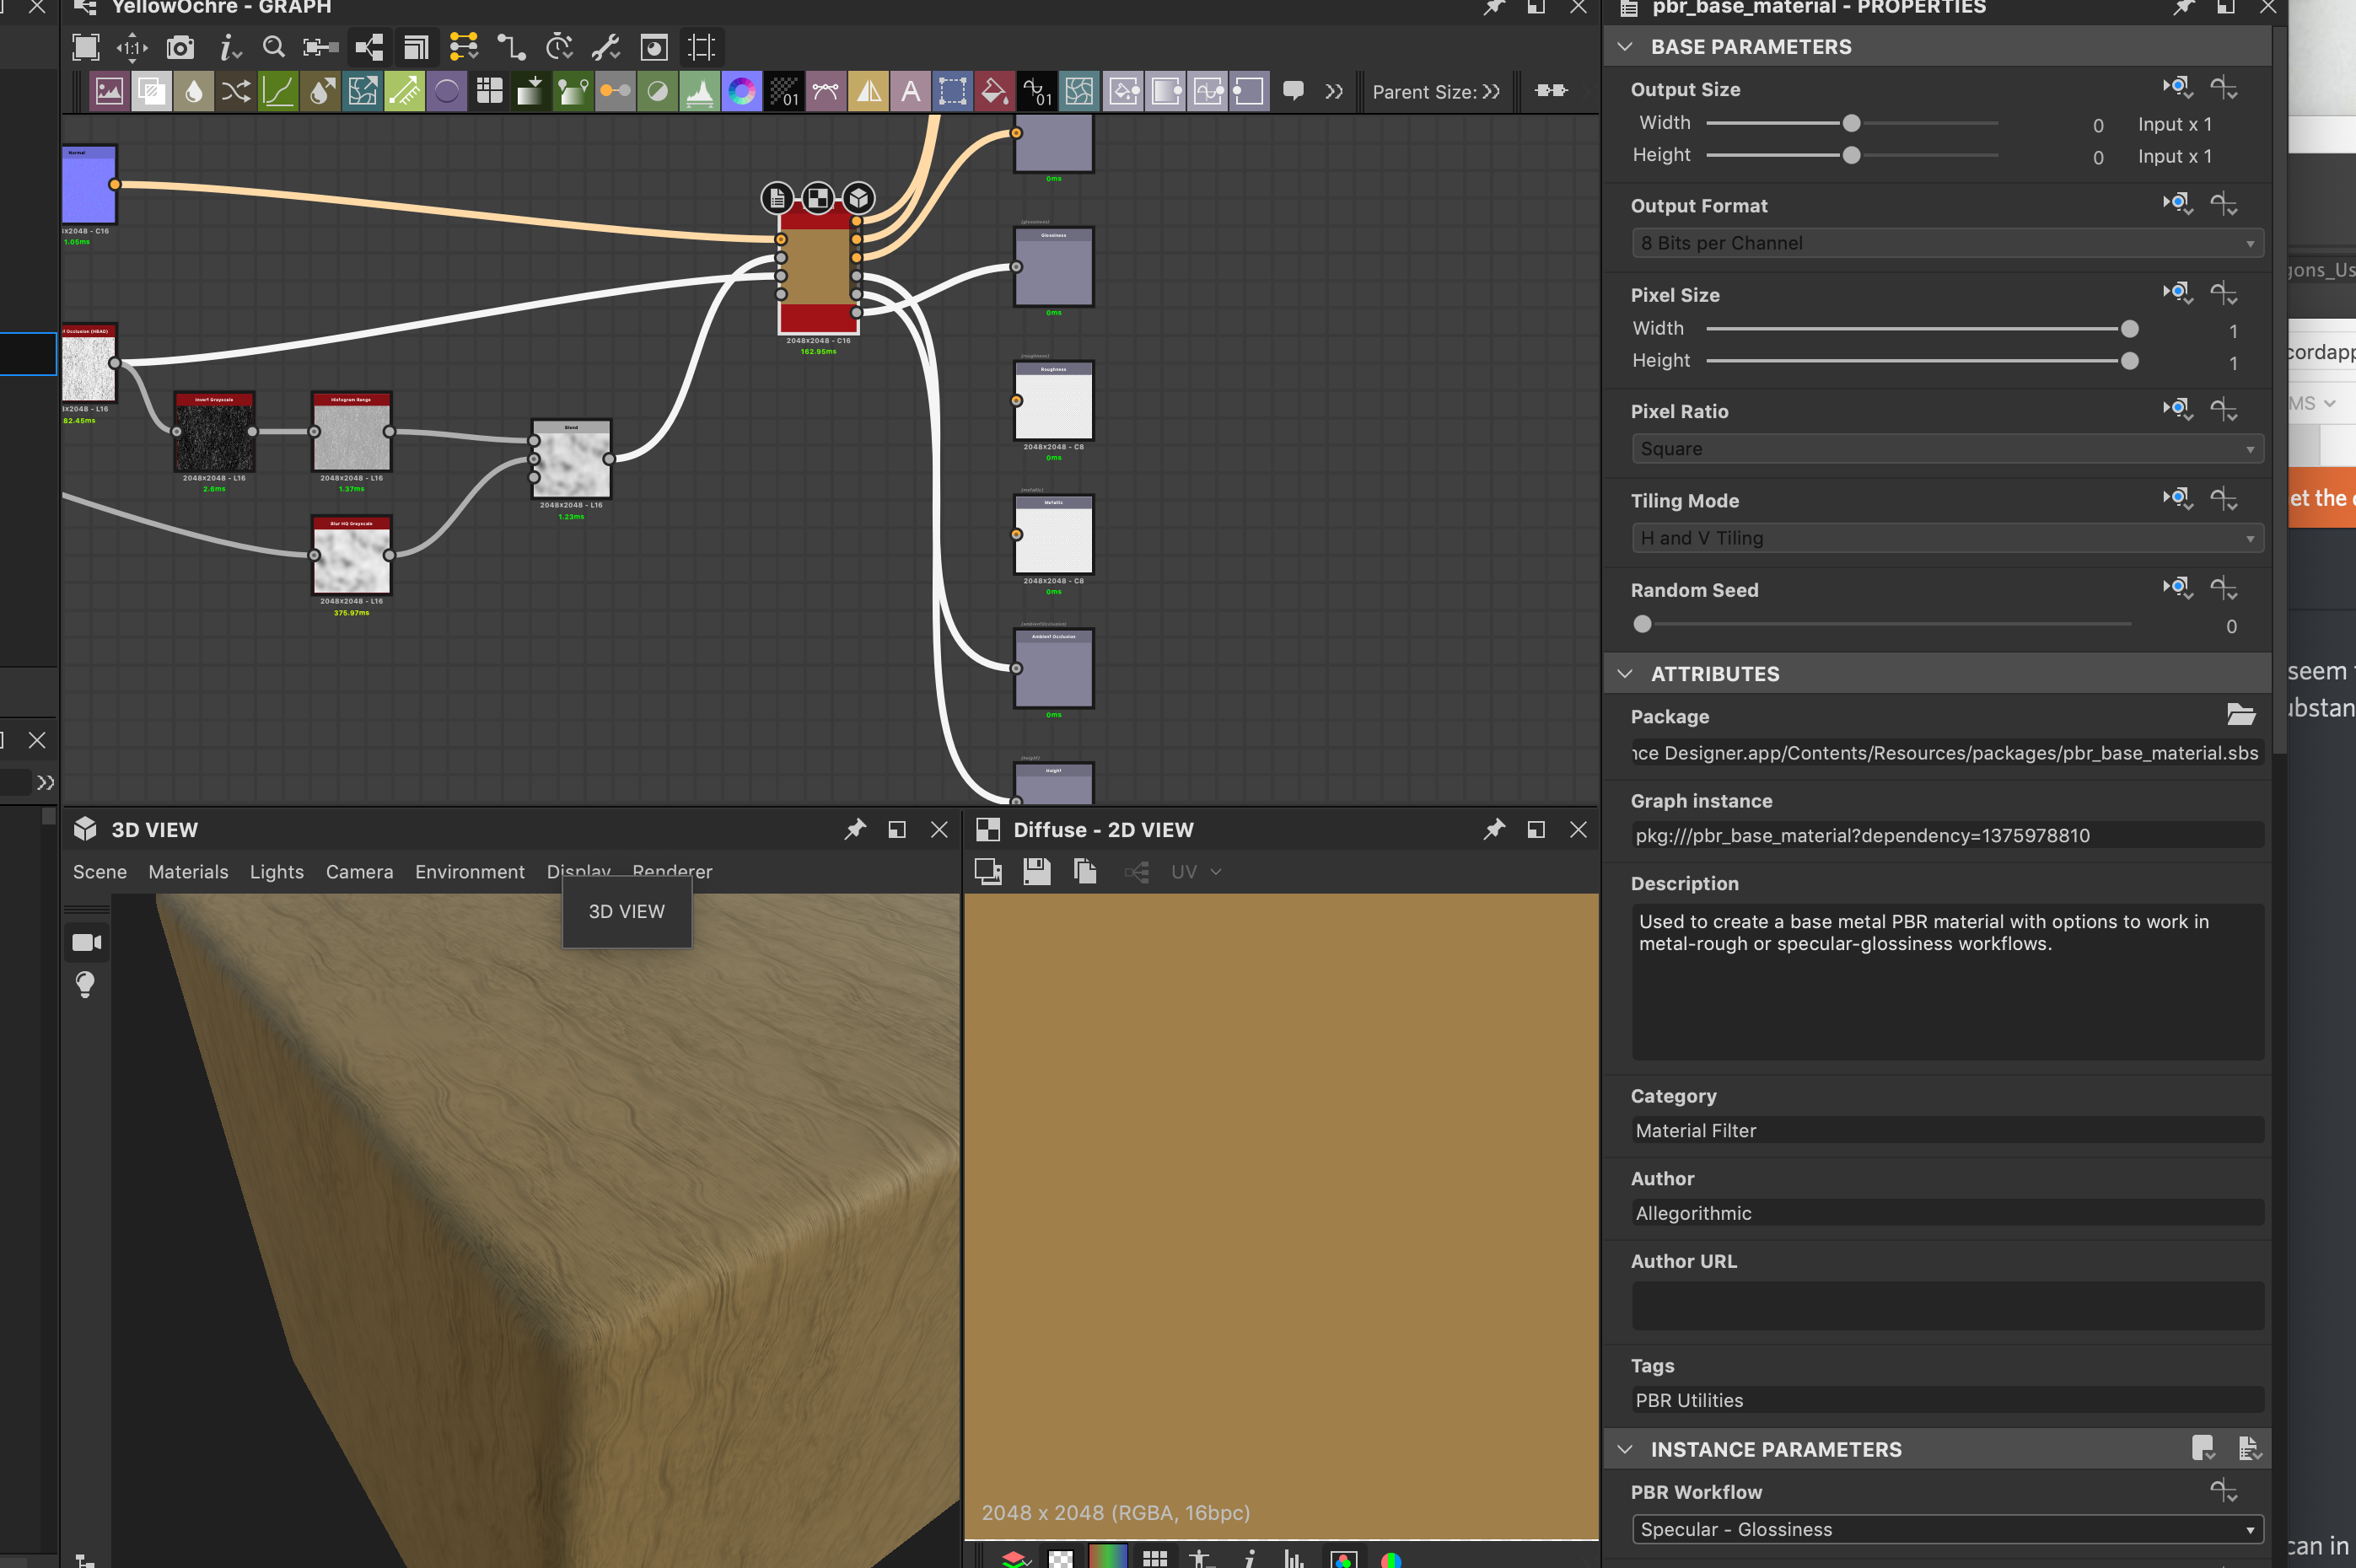2356x1568 pixels.
Task: Open graph search with the magnifier icon
Action: [274, 47]
